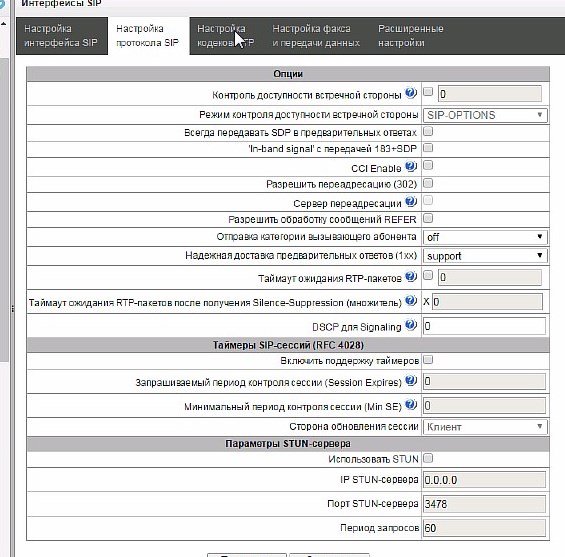Select Настройка протокола SIP tab
565x557 pixels.
(148, 36)
